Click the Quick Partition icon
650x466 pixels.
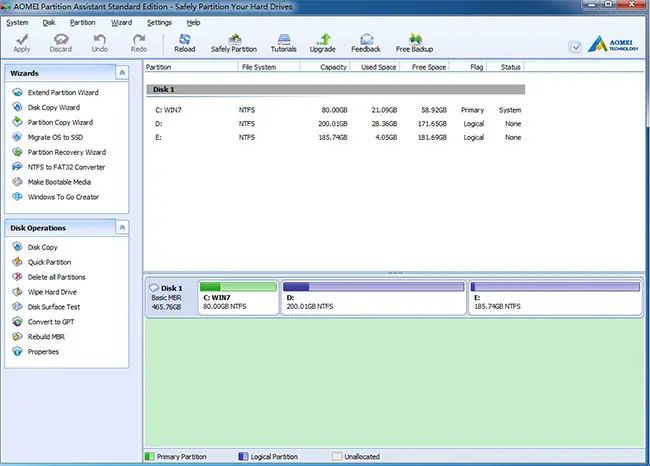[17, 262]
